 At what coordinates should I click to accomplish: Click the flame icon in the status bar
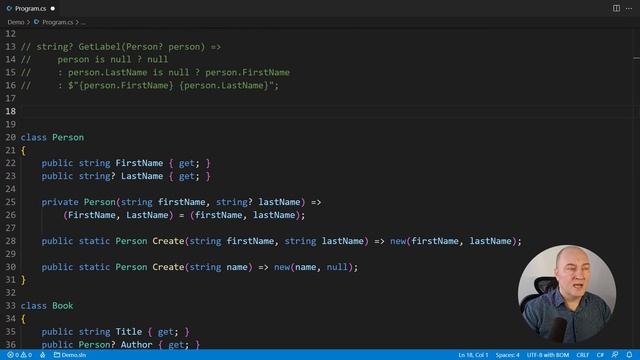tap(42, 355)
